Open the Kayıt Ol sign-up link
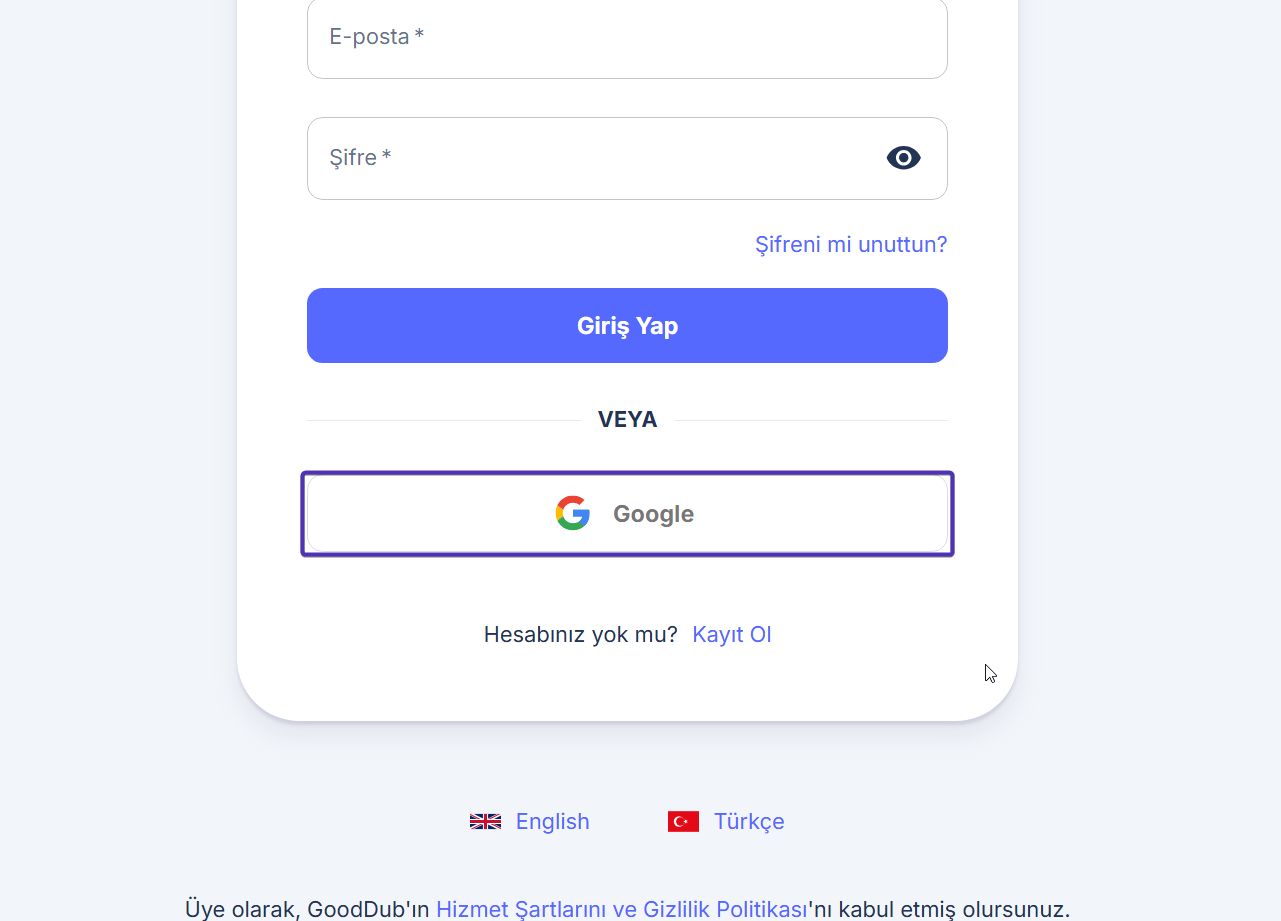Screen dimensions: 1281x921 pyautogui.click(x=732, y=634)
